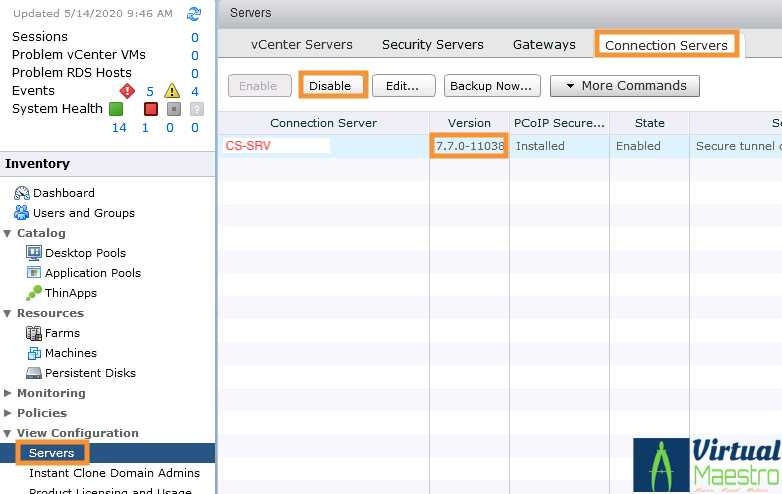Select Servers under View Configuration
Viewport: 782px width, 494px height.
(x=51, y=453)
